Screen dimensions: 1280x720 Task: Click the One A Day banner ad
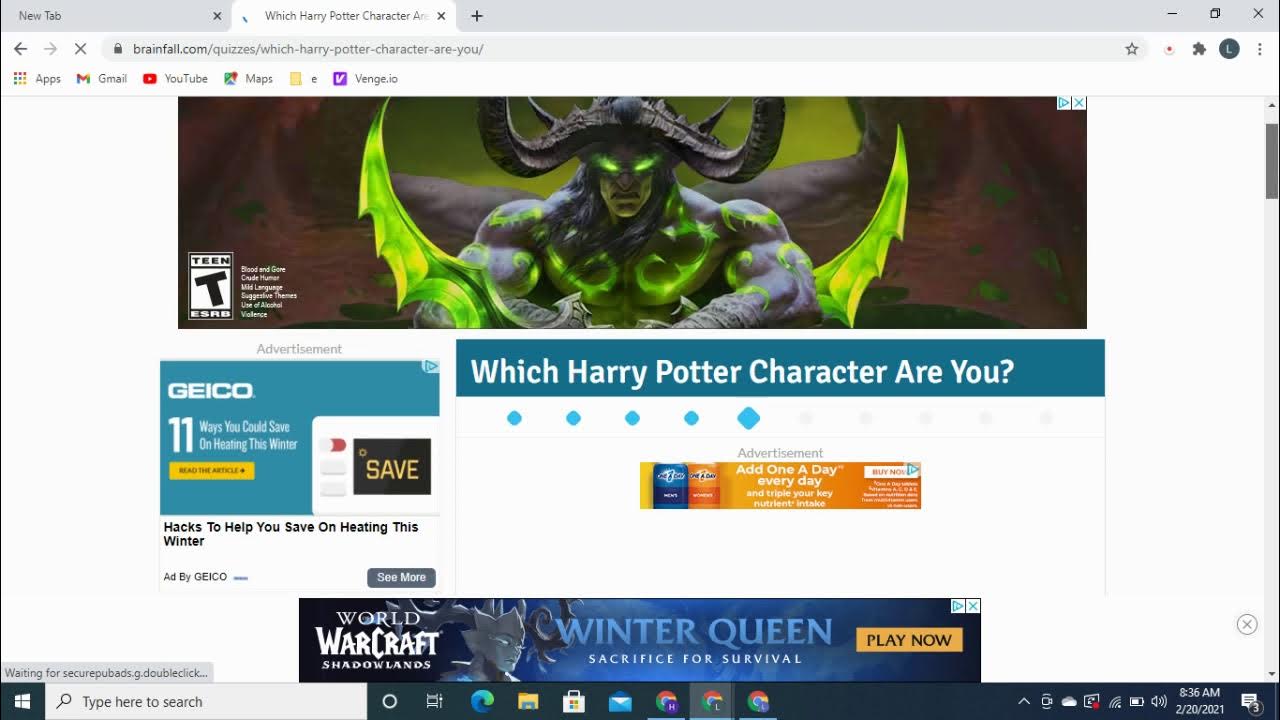click(780, 486)
